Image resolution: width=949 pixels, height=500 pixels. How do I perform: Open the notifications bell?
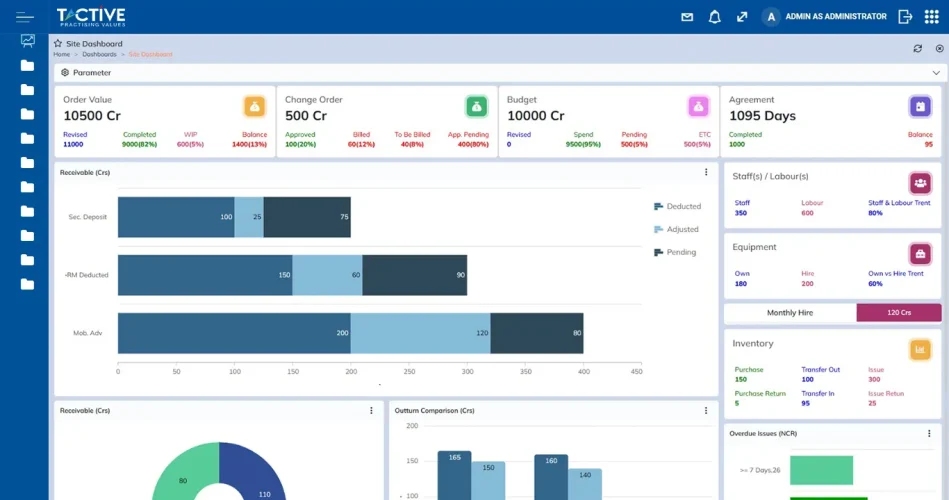coord(715,17)
